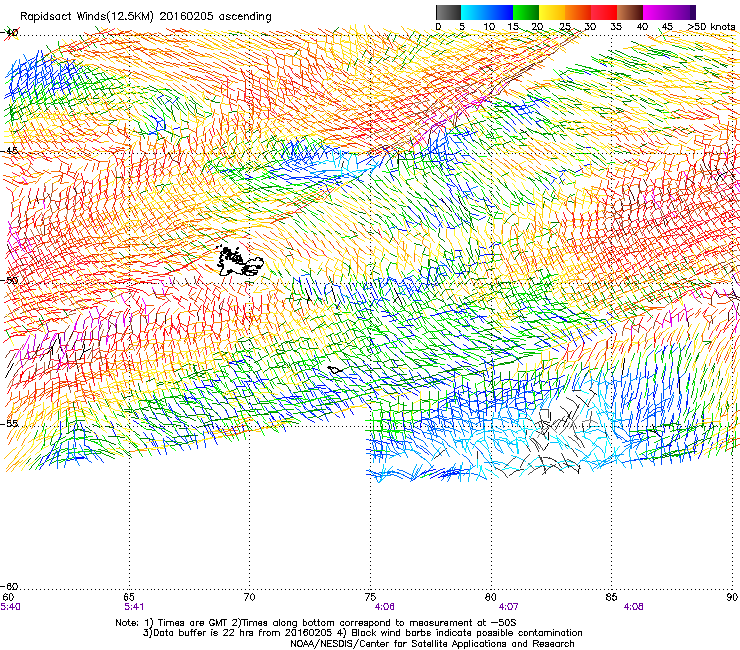Click the green 15-20 knots legend swatch
Viewport: 740px width, 650px height.
pos(526,12)
